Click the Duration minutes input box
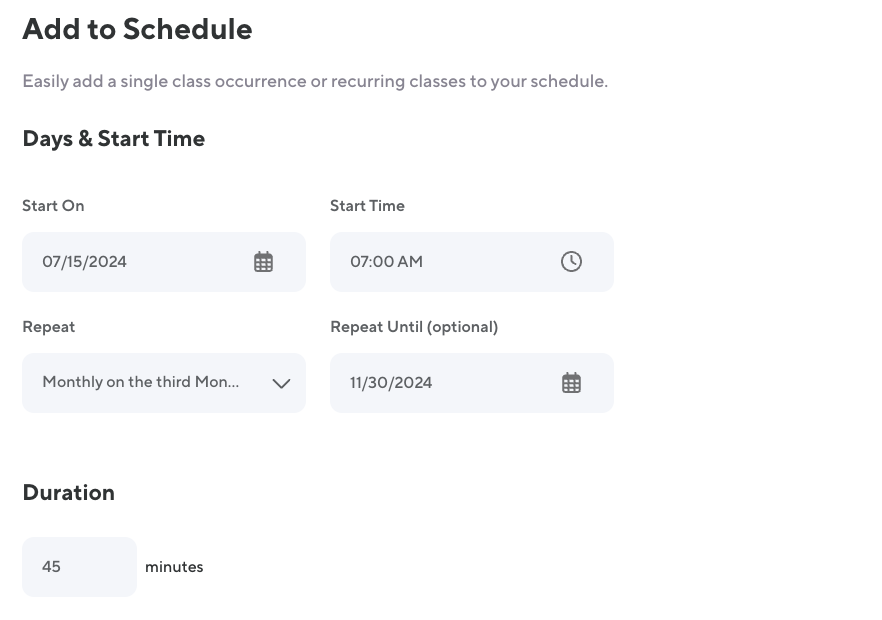Screen dimensions: 882x620 pyautogui.click(x=79, y=567)
